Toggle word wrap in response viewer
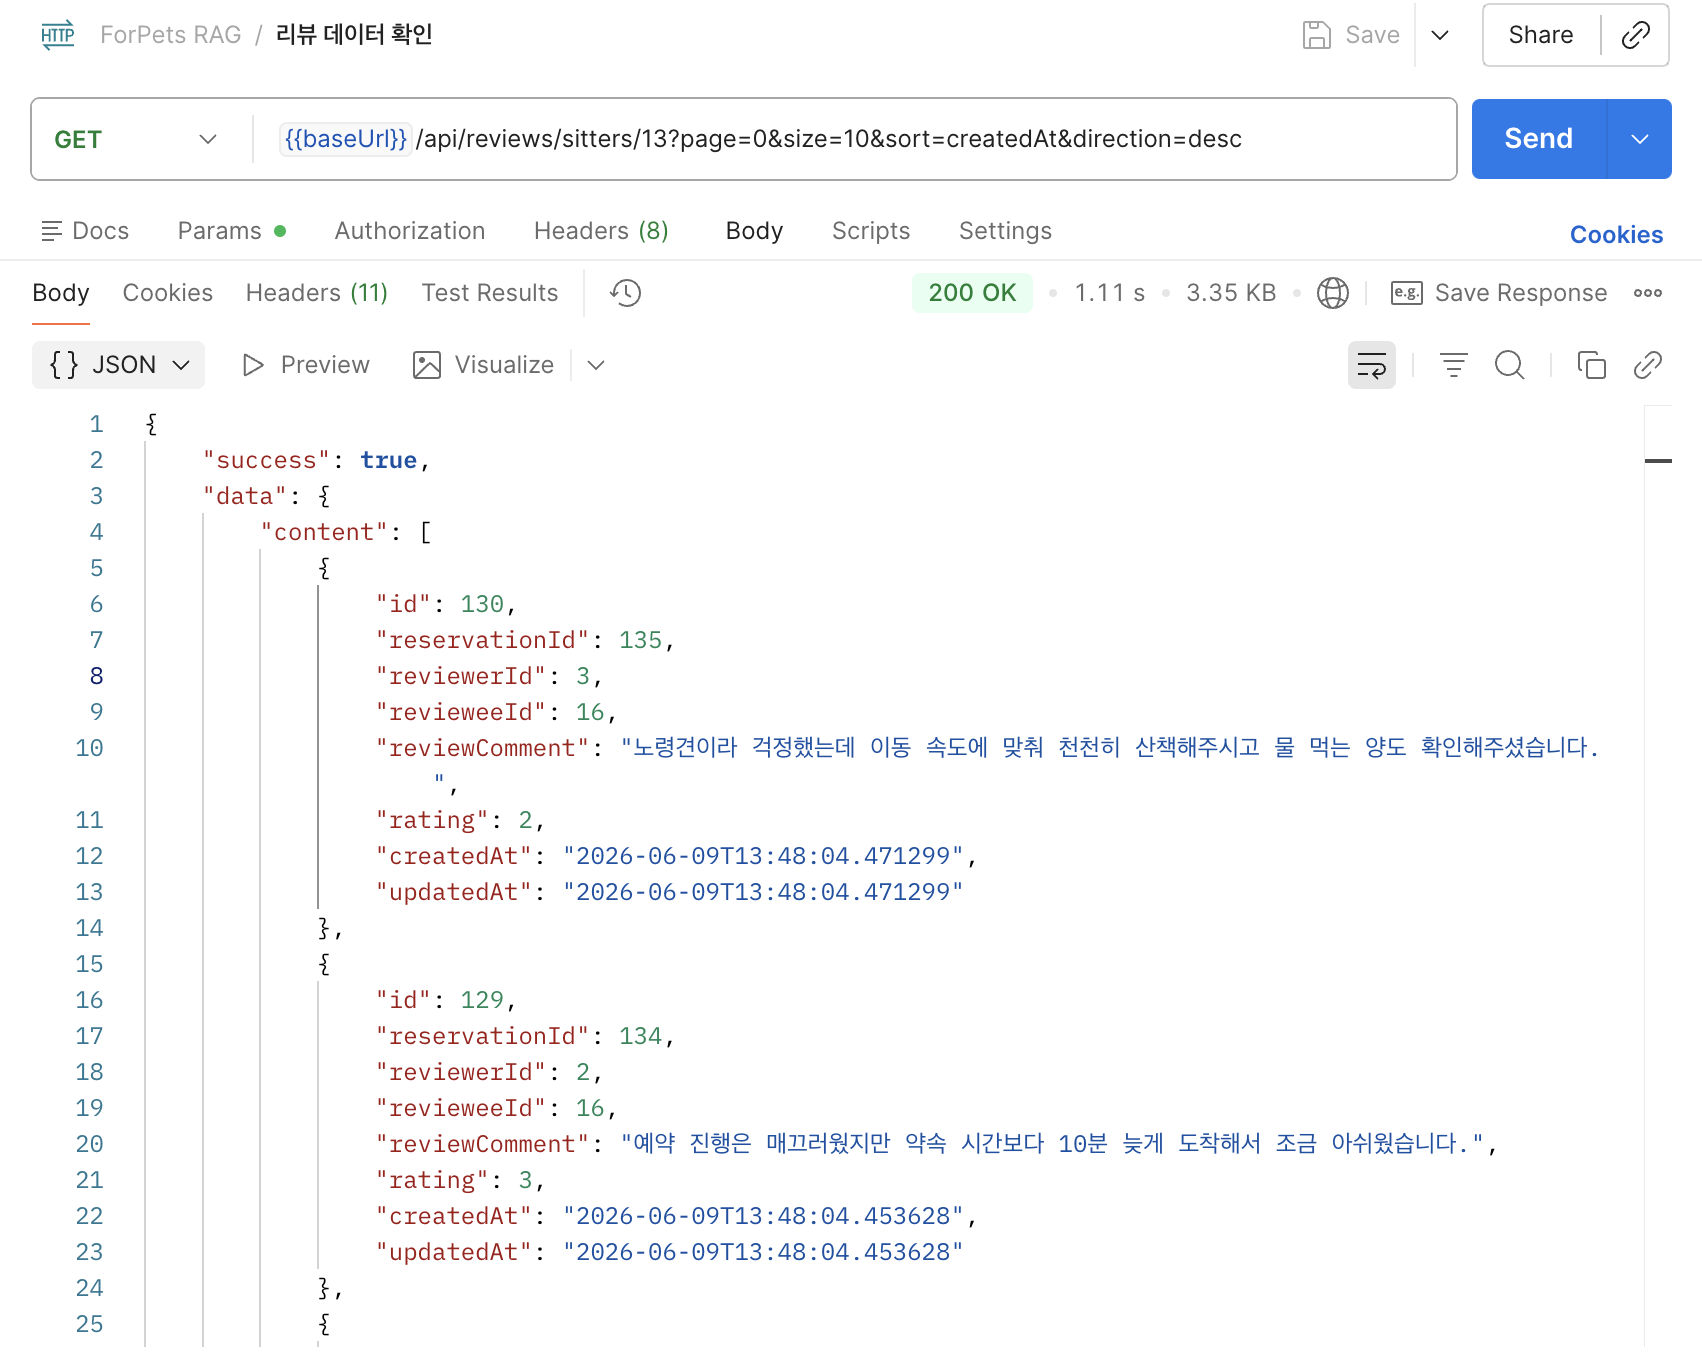1702x1359 pixels. (1372, 365)
